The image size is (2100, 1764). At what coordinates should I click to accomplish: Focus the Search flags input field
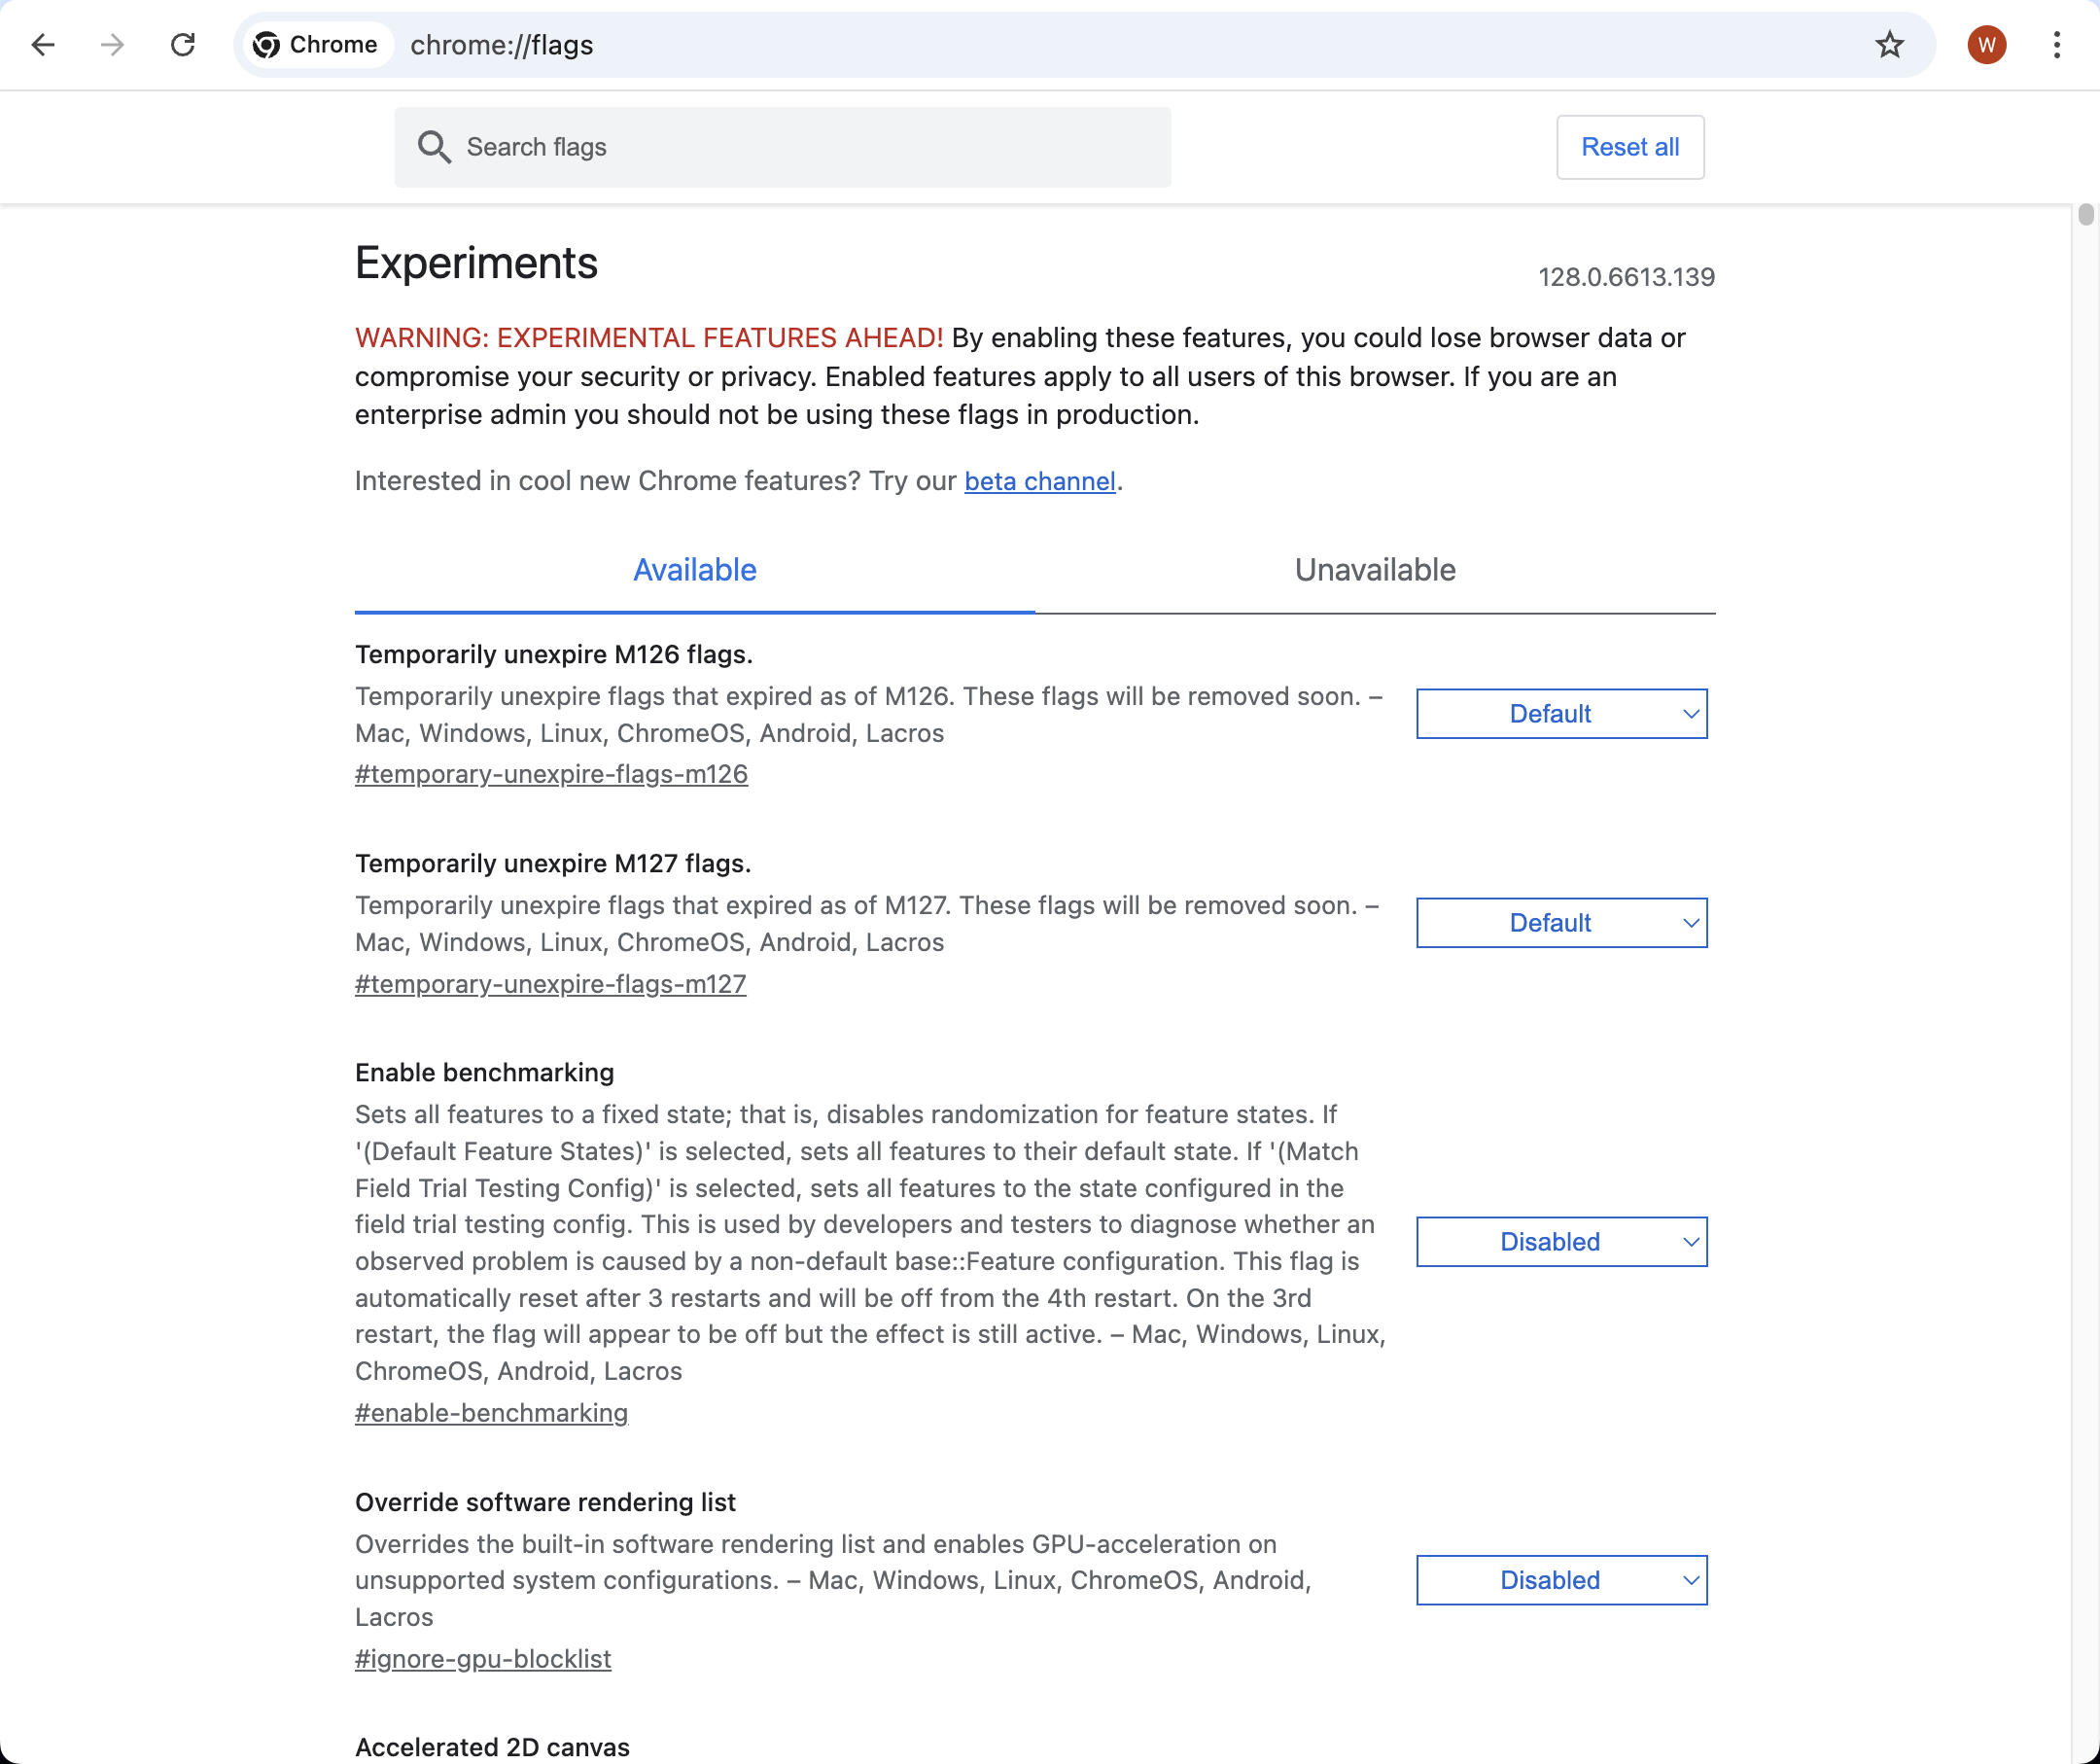click(782, 147)
